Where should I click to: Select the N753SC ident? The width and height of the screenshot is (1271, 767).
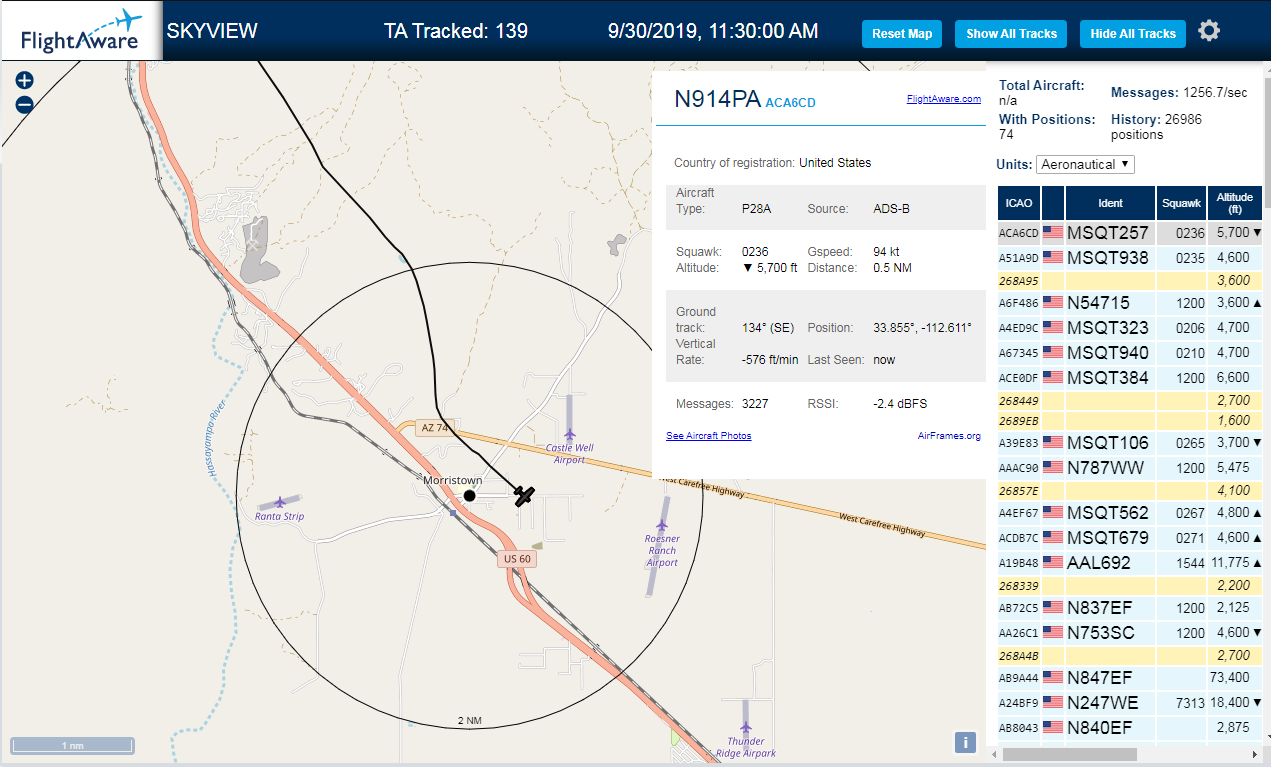pyautogui.click(x=1101, y=632)
